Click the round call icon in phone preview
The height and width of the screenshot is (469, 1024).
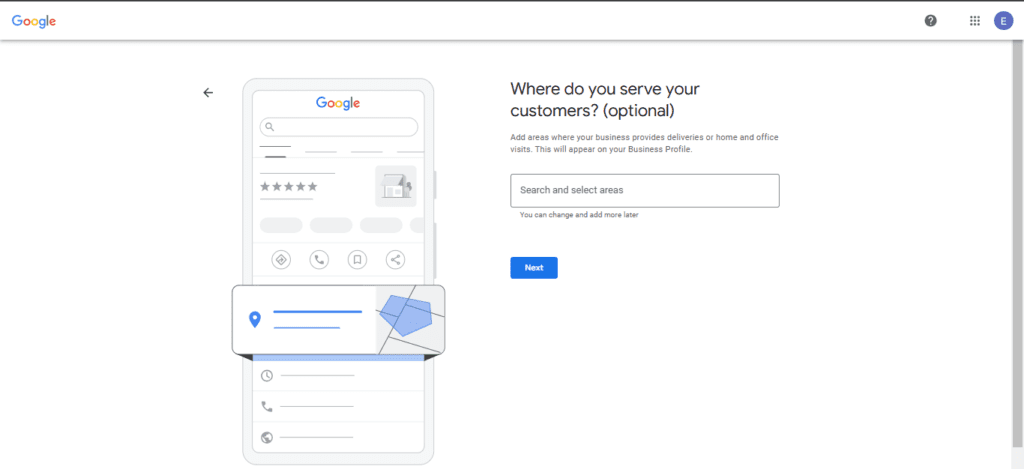click(x=319, y=260)
